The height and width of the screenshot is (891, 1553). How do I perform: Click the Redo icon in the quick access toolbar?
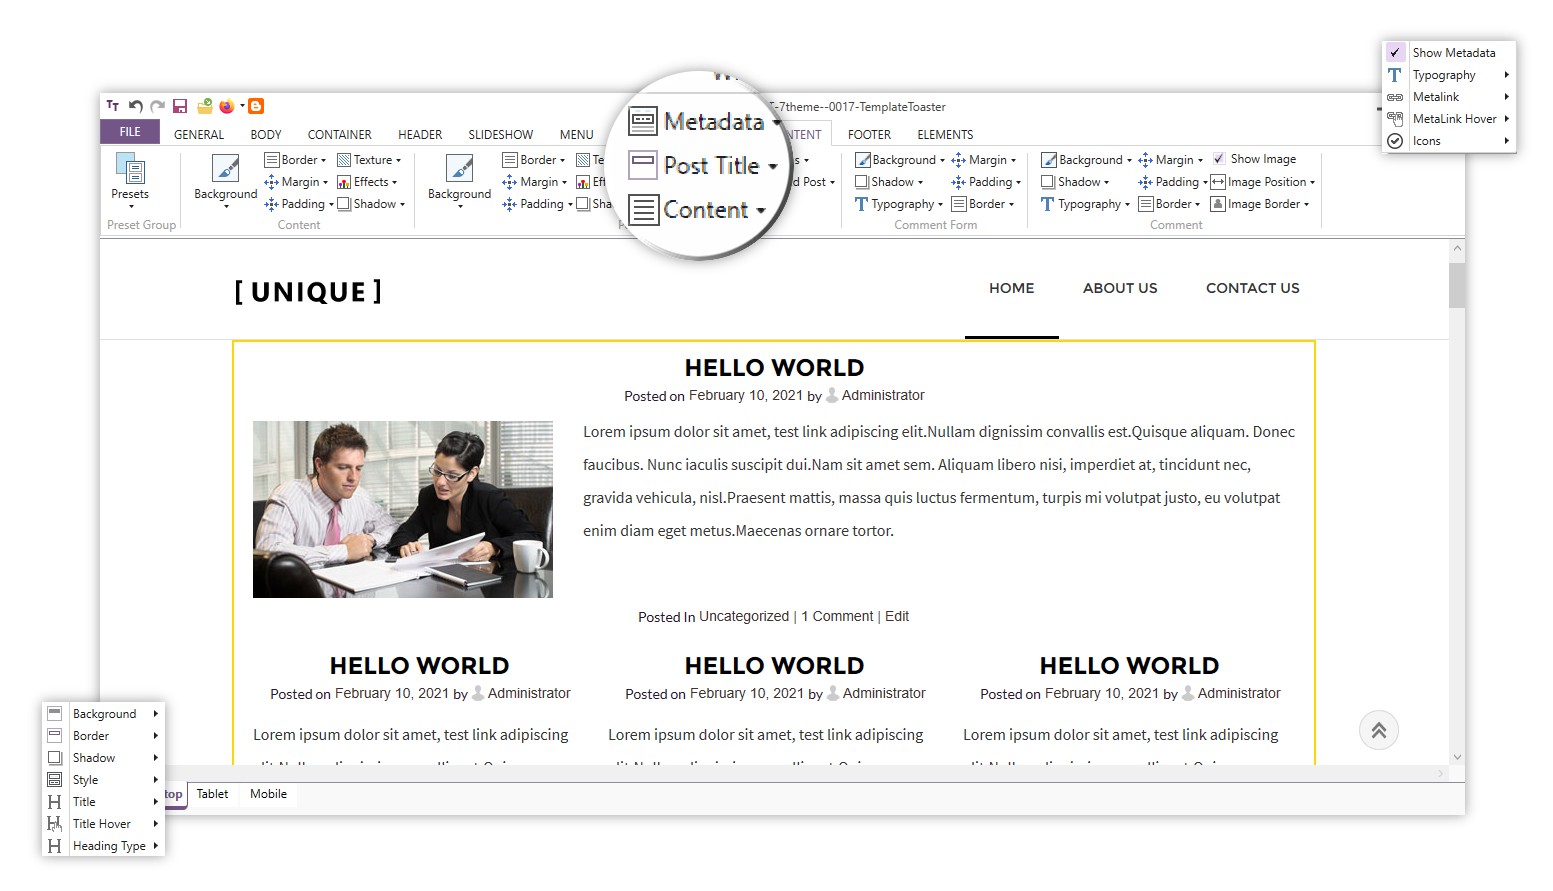coord(157,106)
